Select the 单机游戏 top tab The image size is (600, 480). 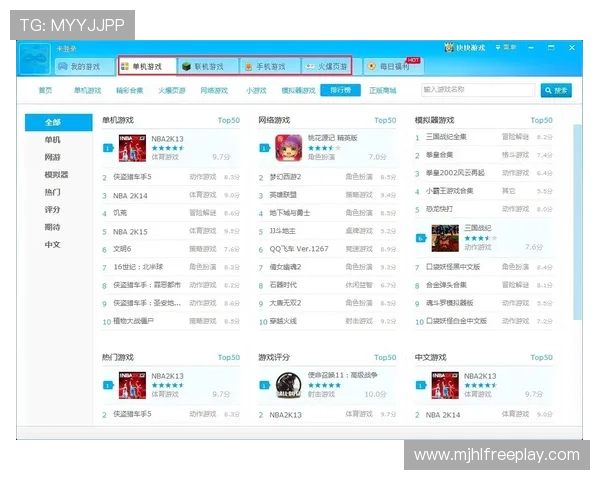[147, 67]
